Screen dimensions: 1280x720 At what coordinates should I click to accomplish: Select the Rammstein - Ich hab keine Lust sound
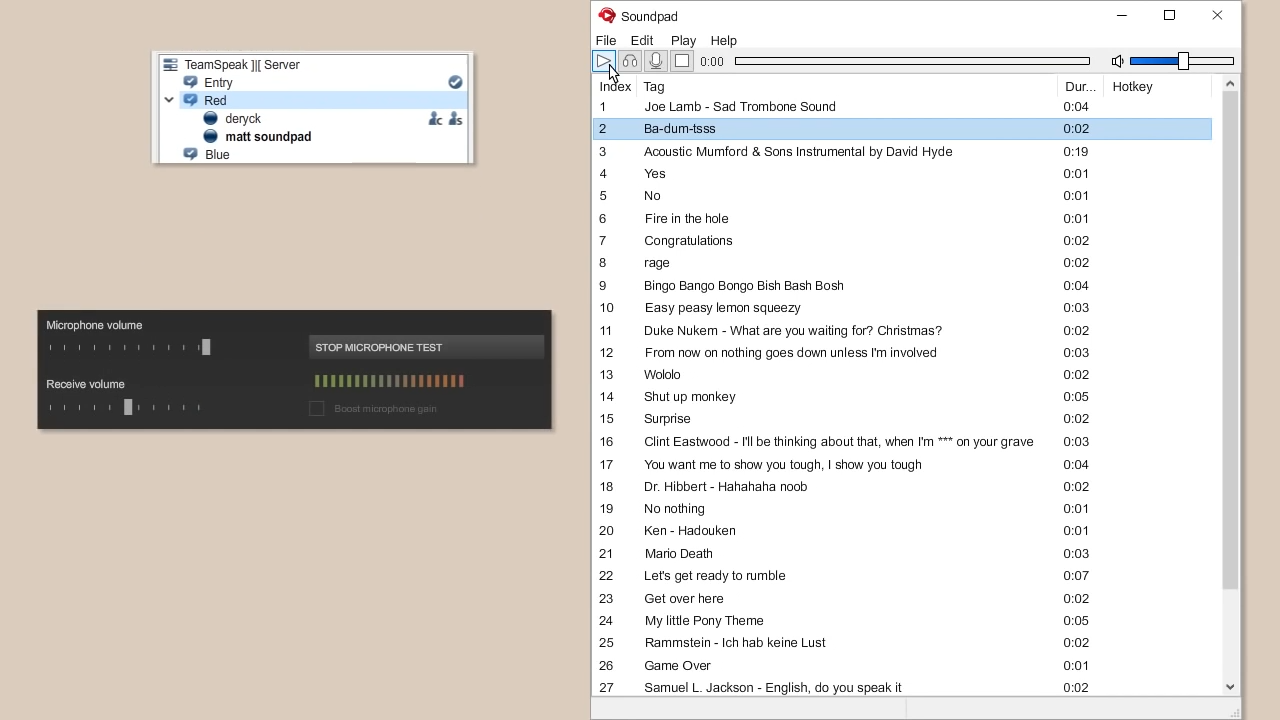(x=902, y=643)
